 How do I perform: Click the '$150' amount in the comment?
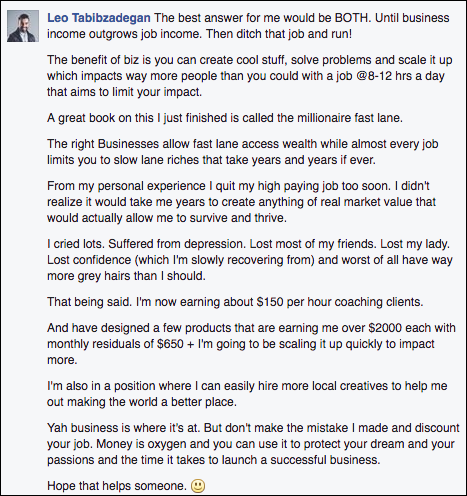270,302
